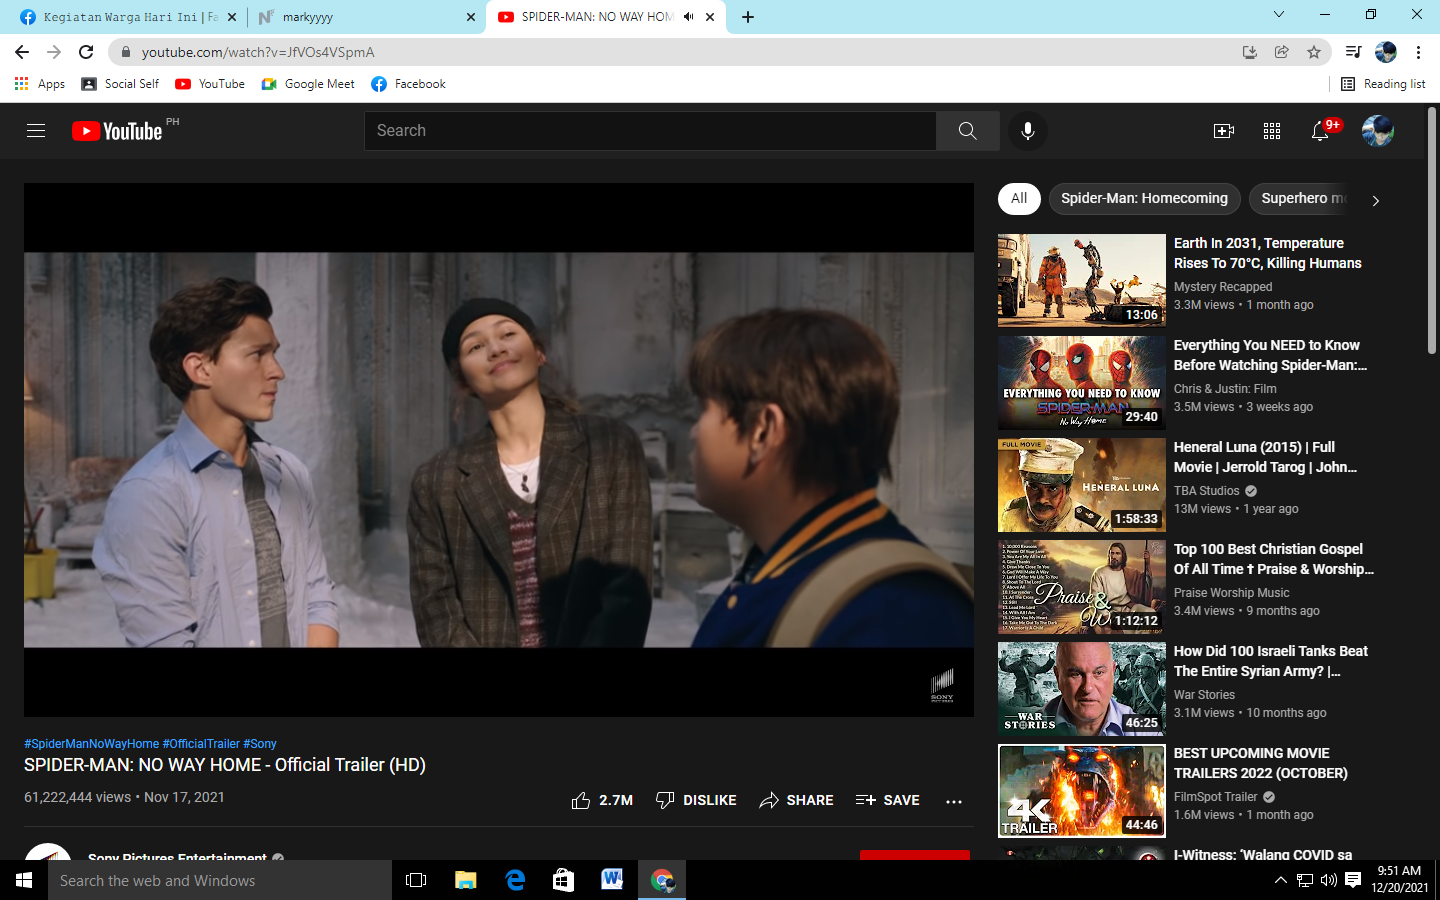The image size is (1440, 900).
Task: Open the volume control in system tray
Action: pos(1329,880)
